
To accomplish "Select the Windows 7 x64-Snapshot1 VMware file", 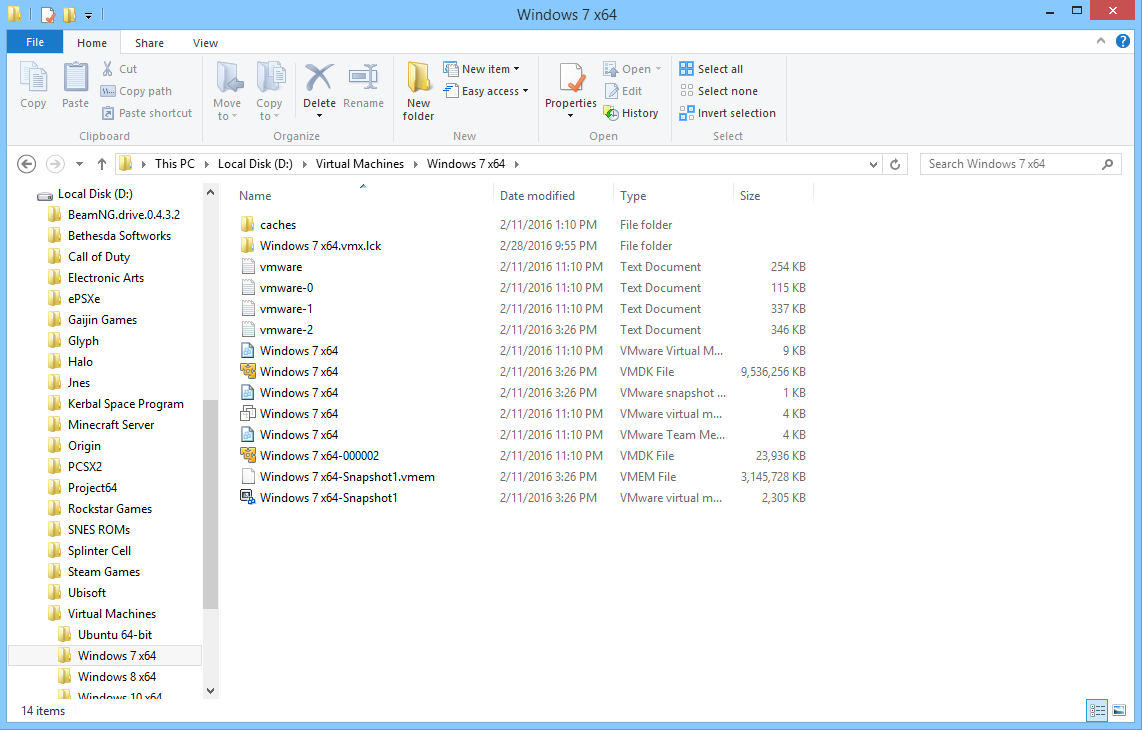I will [x=522, y=498].
